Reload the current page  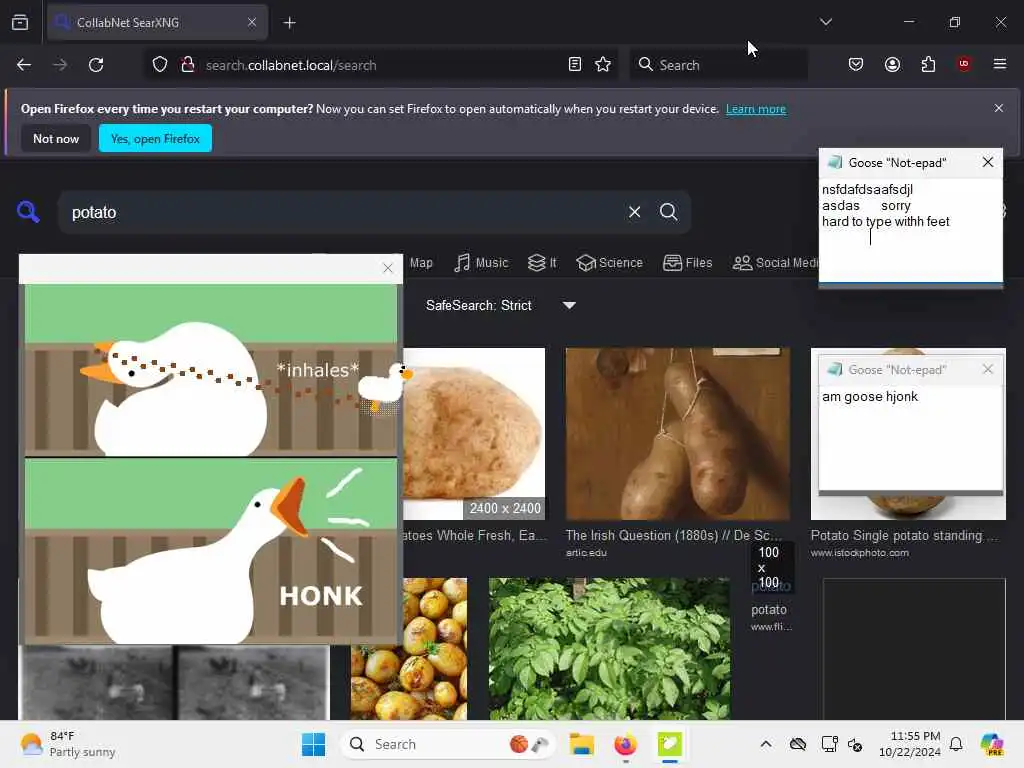pyautogui.click(x=96, y=65)
